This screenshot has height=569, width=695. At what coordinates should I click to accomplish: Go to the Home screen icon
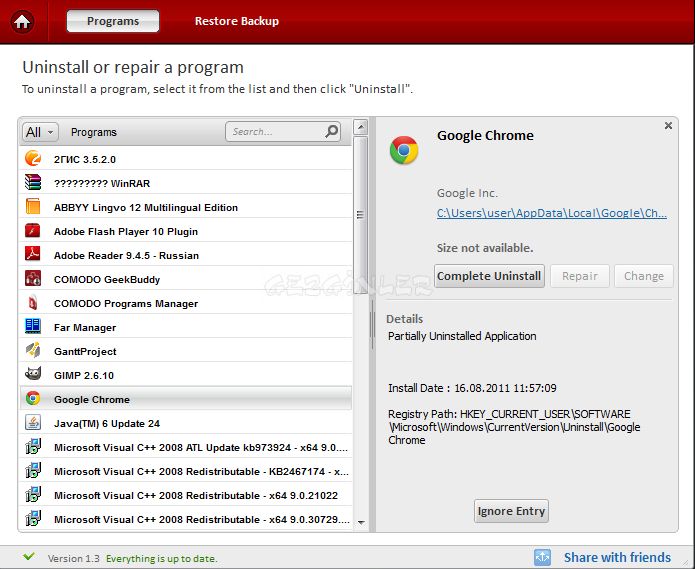(22, 21)
